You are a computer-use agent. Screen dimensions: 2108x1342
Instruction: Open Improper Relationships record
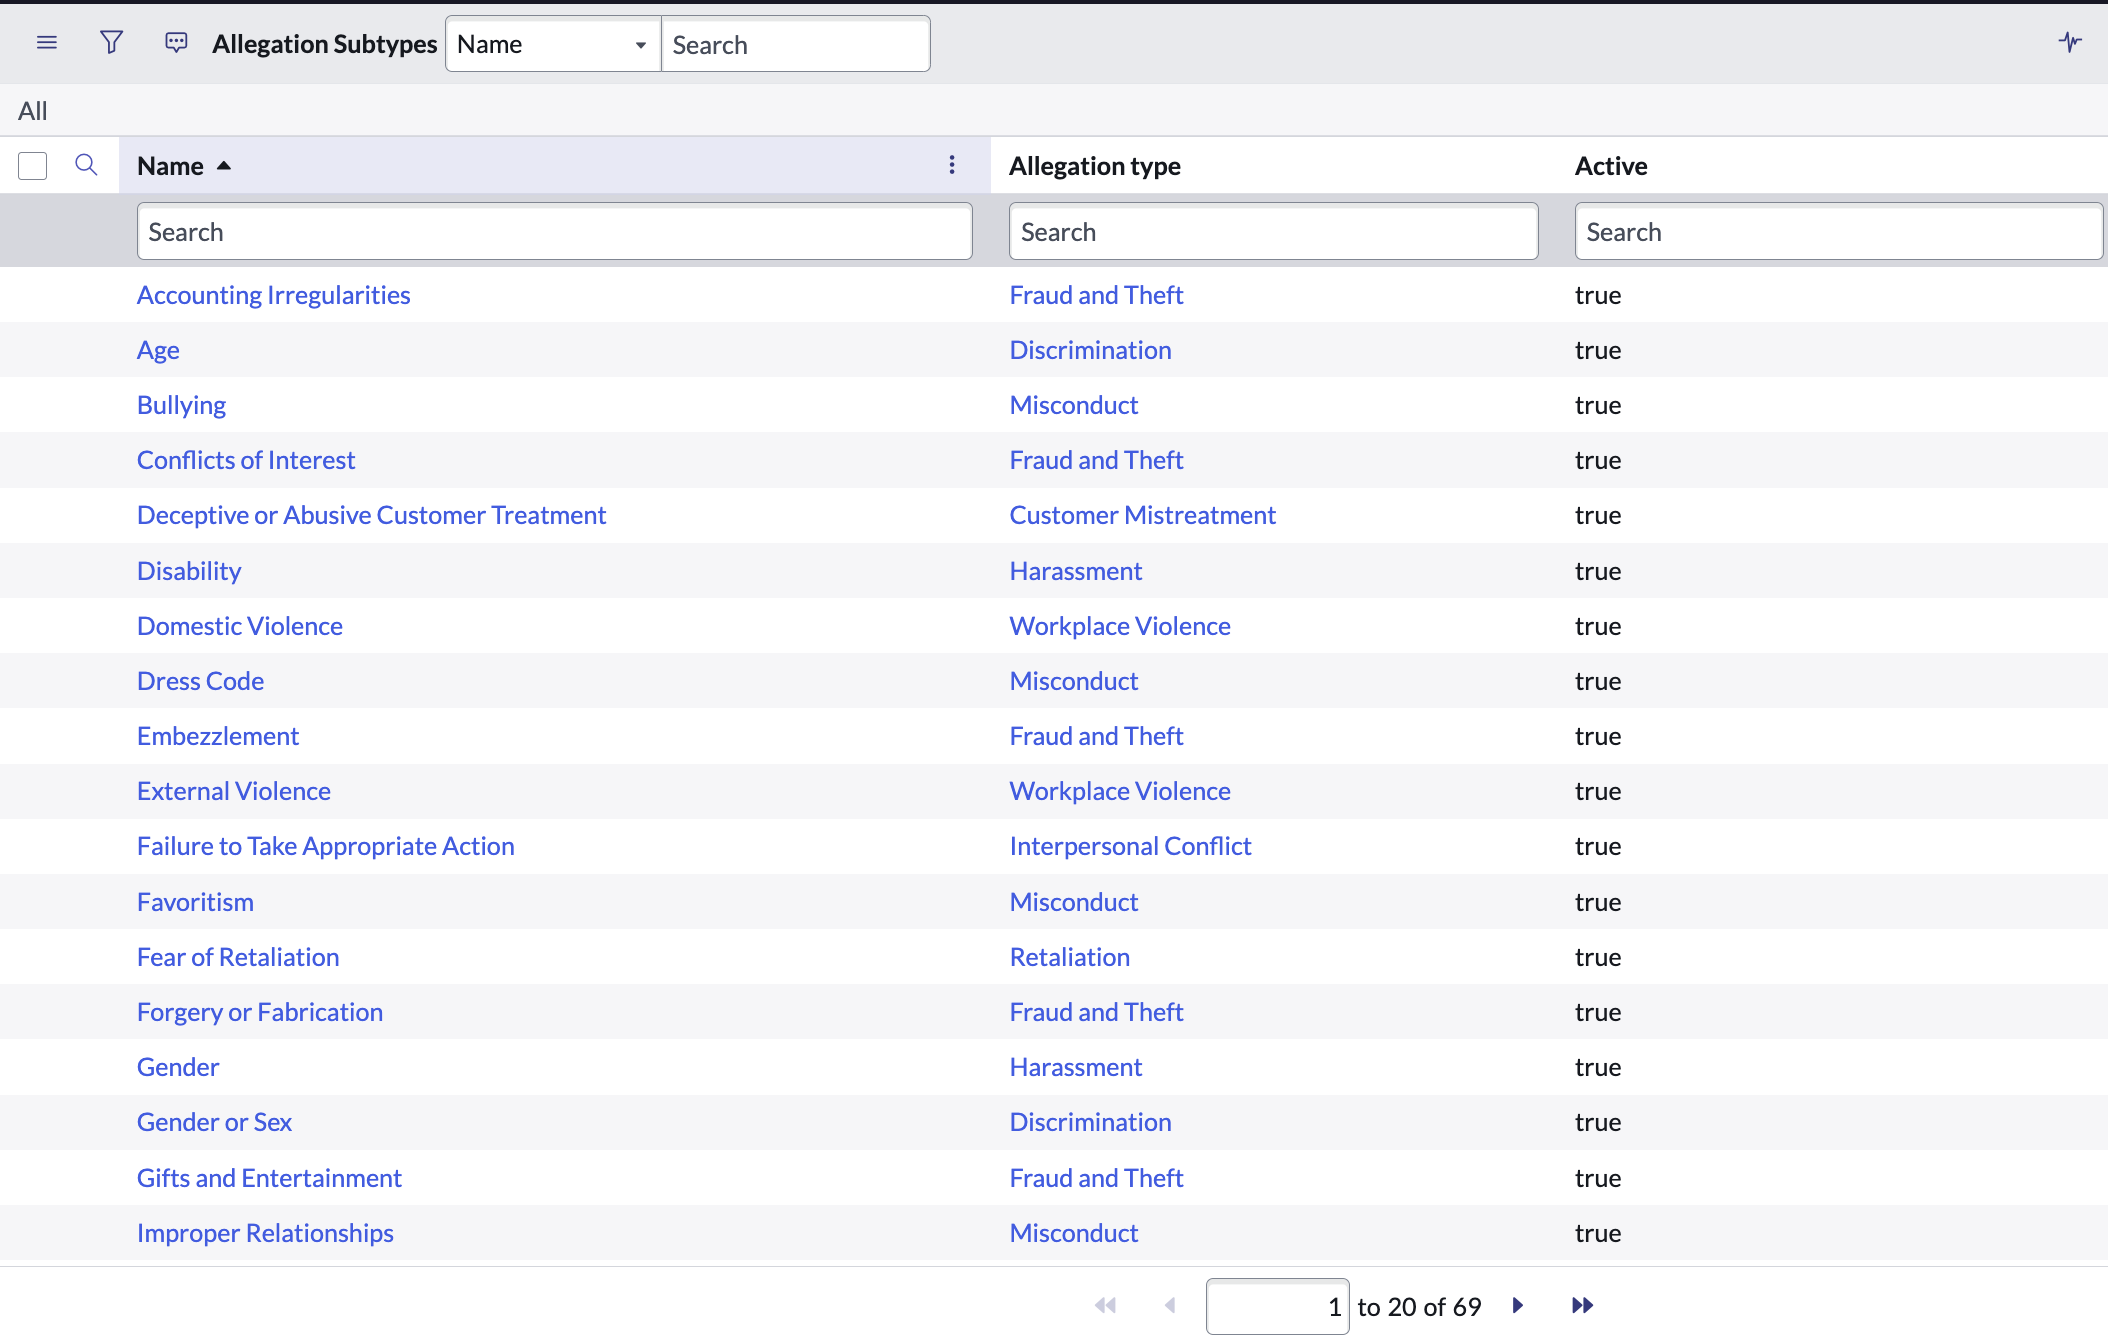click(266, 1233)
